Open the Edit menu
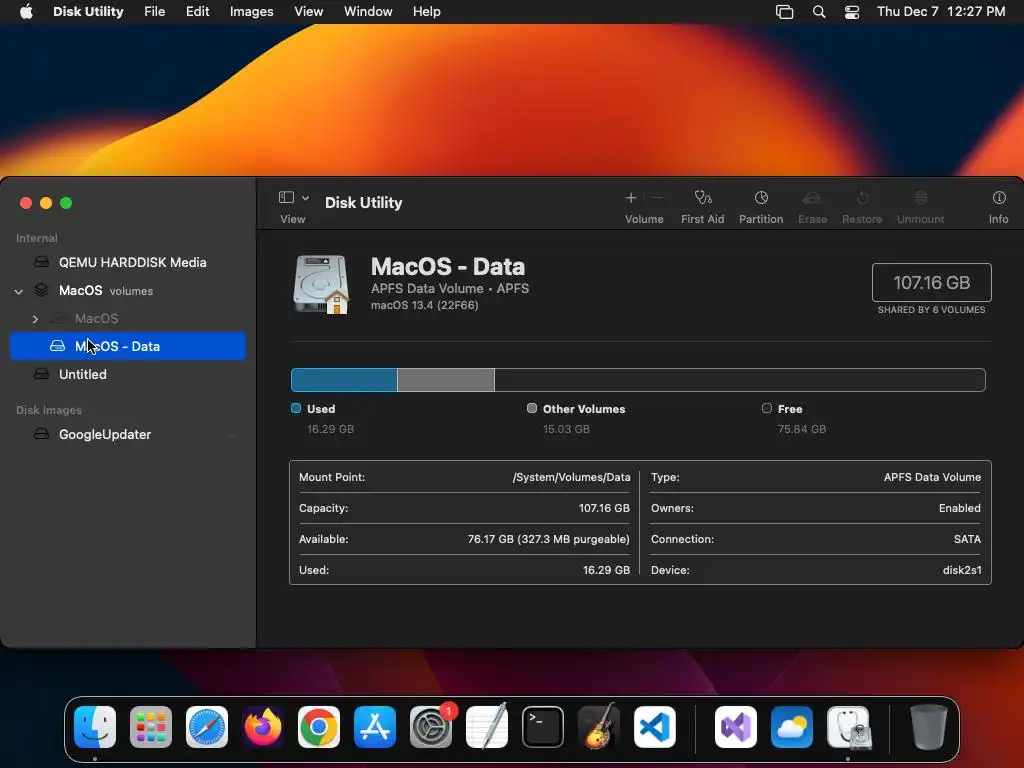 tap(197, 12)
